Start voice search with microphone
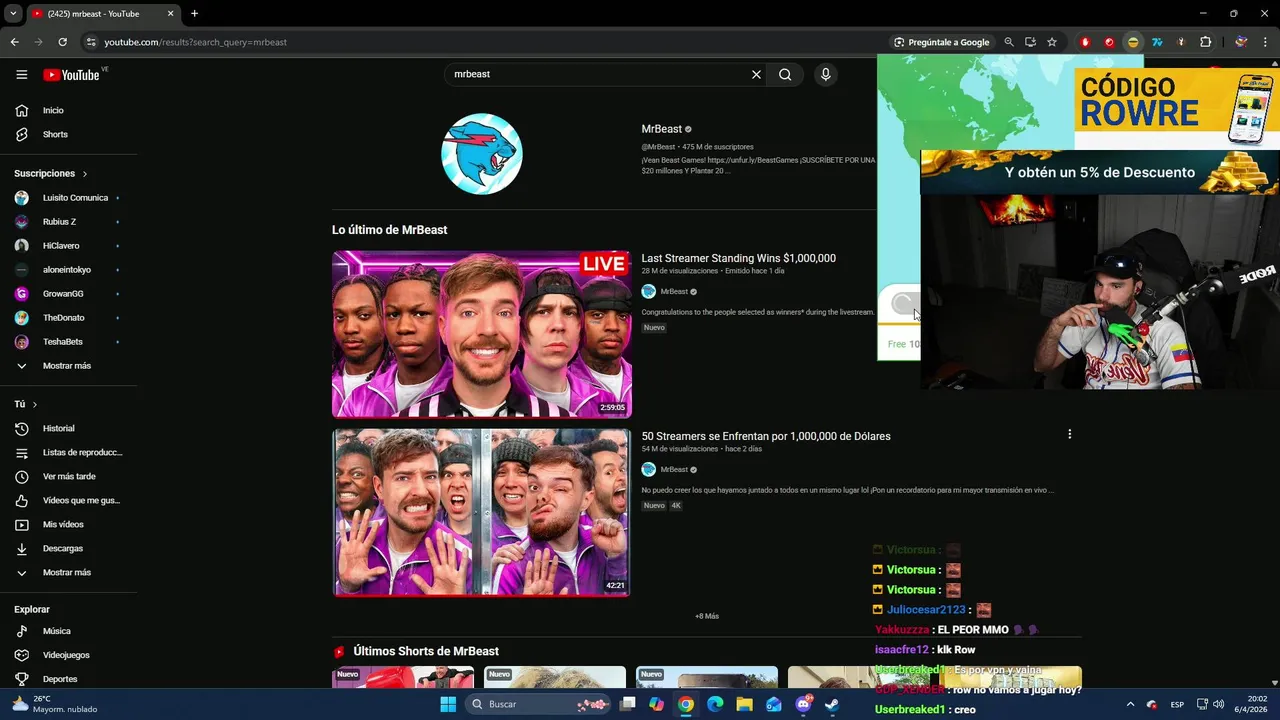Screen dimensions: 1280x720 pyautogui.click(x=825, y=74)
